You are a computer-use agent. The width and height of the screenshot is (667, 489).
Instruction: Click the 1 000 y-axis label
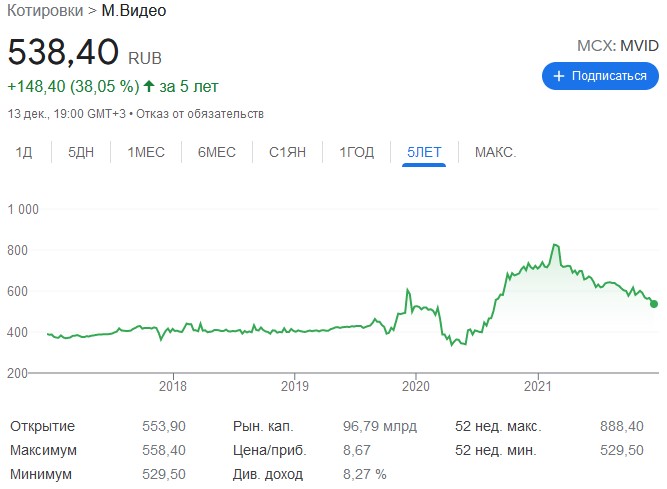(23, 209)
